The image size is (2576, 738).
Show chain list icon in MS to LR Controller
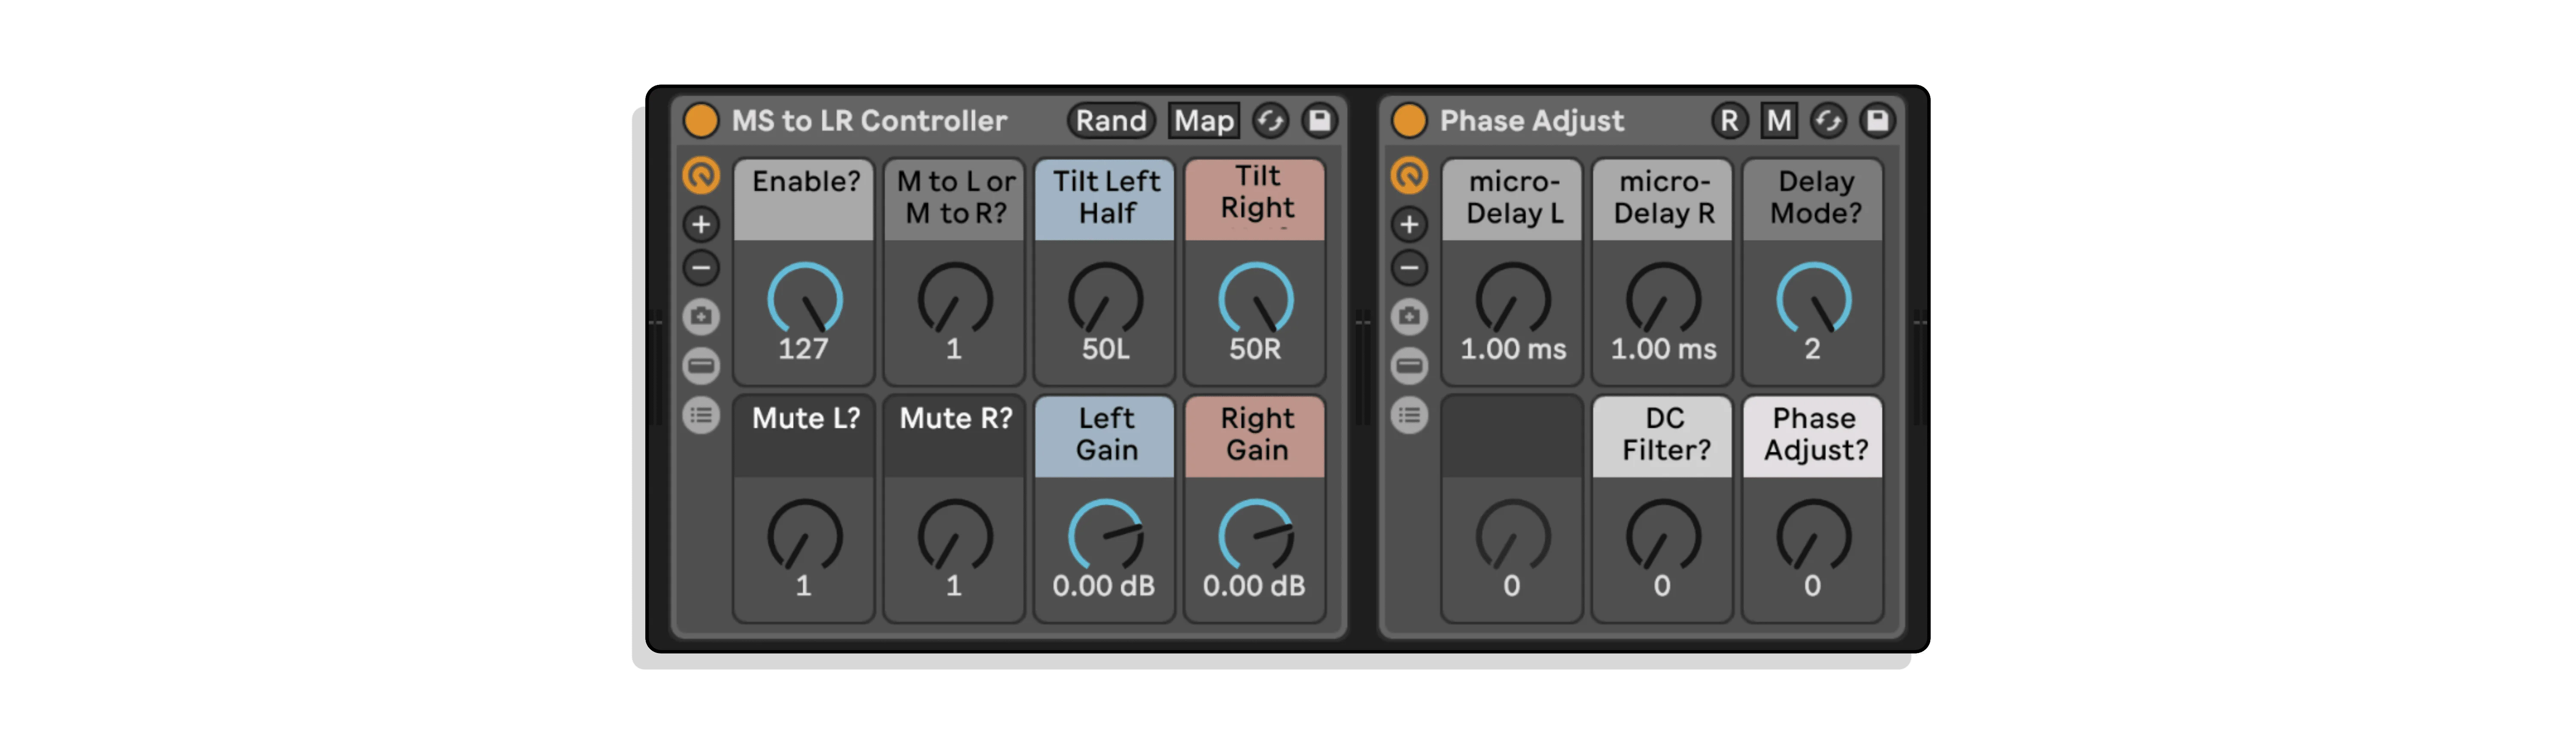click(x=701, y=415)
